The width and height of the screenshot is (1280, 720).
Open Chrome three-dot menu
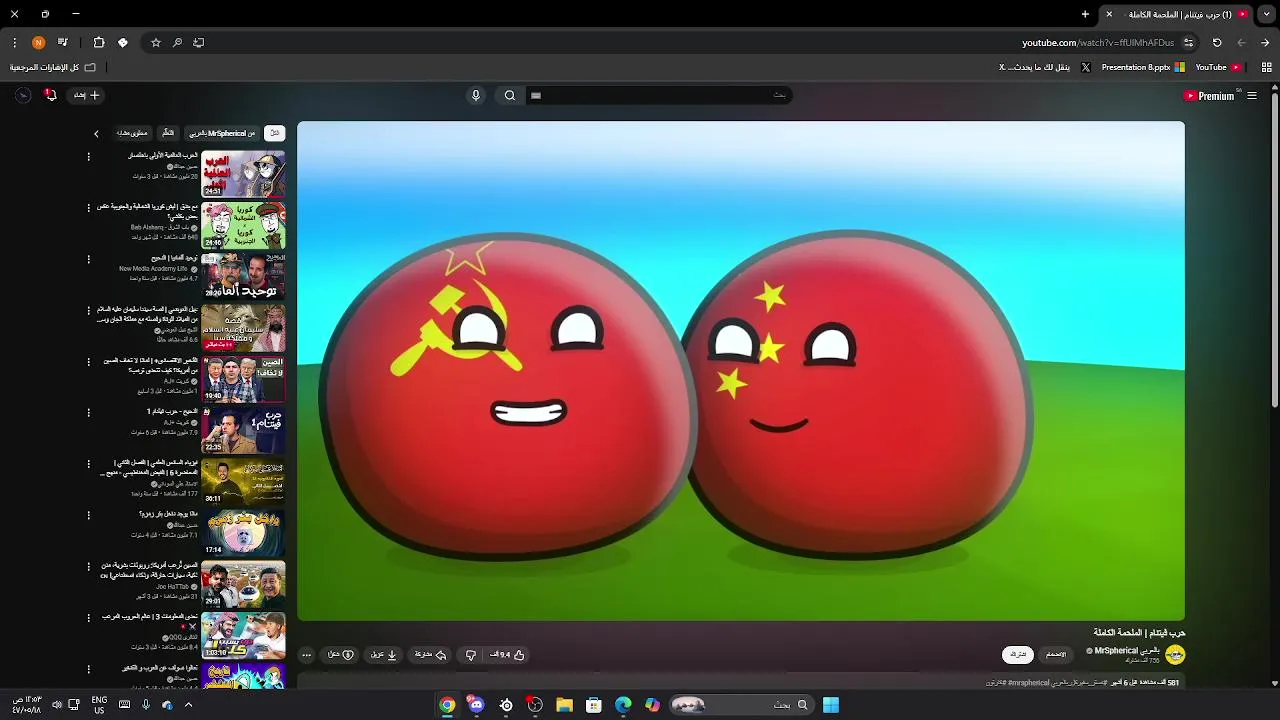click(14, 43)
